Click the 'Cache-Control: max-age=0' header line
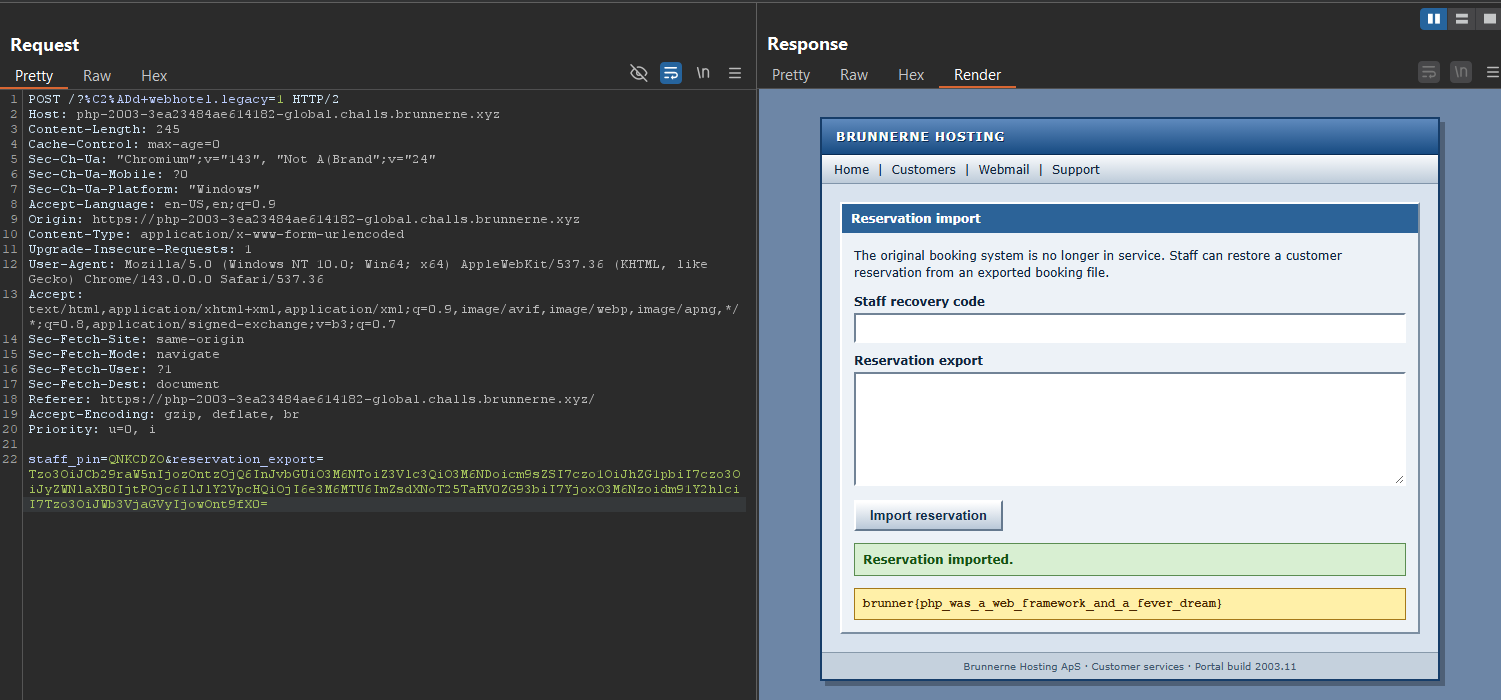Viewport: 1501px width, 700px height. click(124, 144)
